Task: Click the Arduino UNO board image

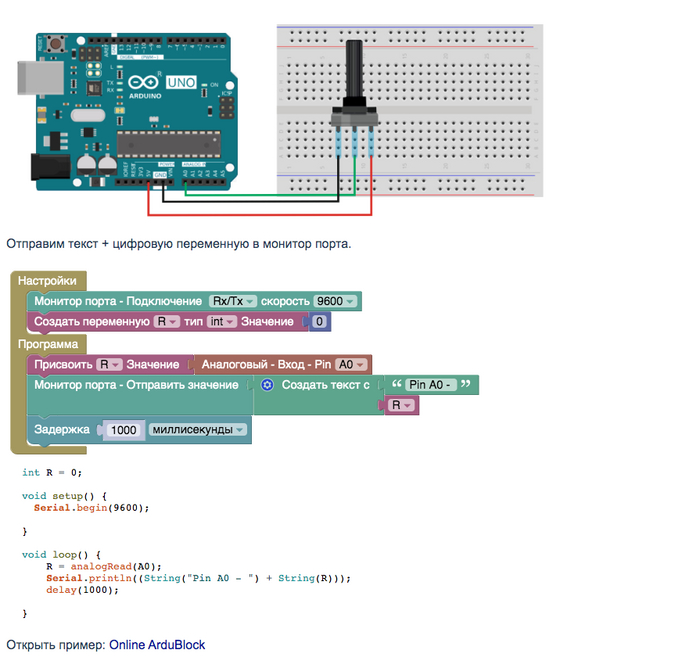Action: coord(129,112)
